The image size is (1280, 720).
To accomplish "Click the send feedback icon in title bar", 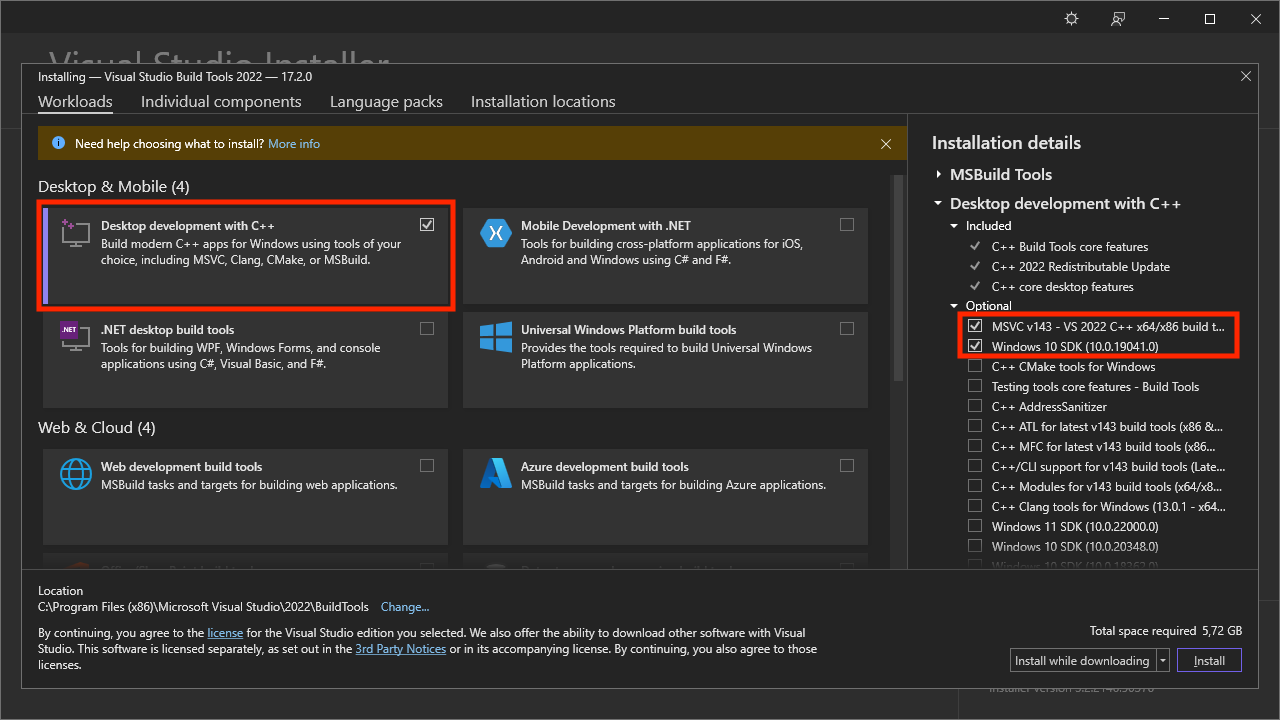I will [1117, 18].
